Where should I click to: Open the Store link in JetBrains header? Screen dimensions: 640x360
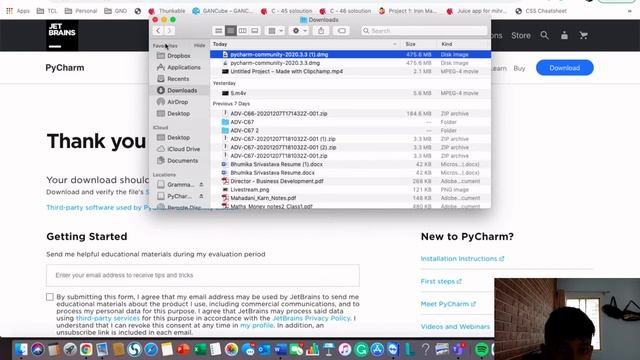(521, 36)
